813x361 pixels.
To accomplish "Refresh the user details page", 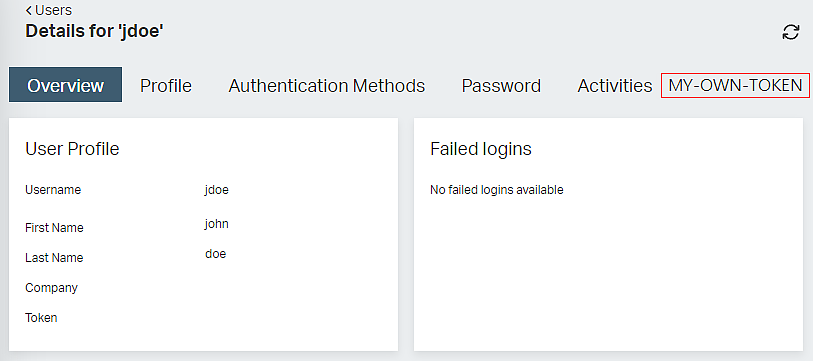I will click(x=790, y=32).
